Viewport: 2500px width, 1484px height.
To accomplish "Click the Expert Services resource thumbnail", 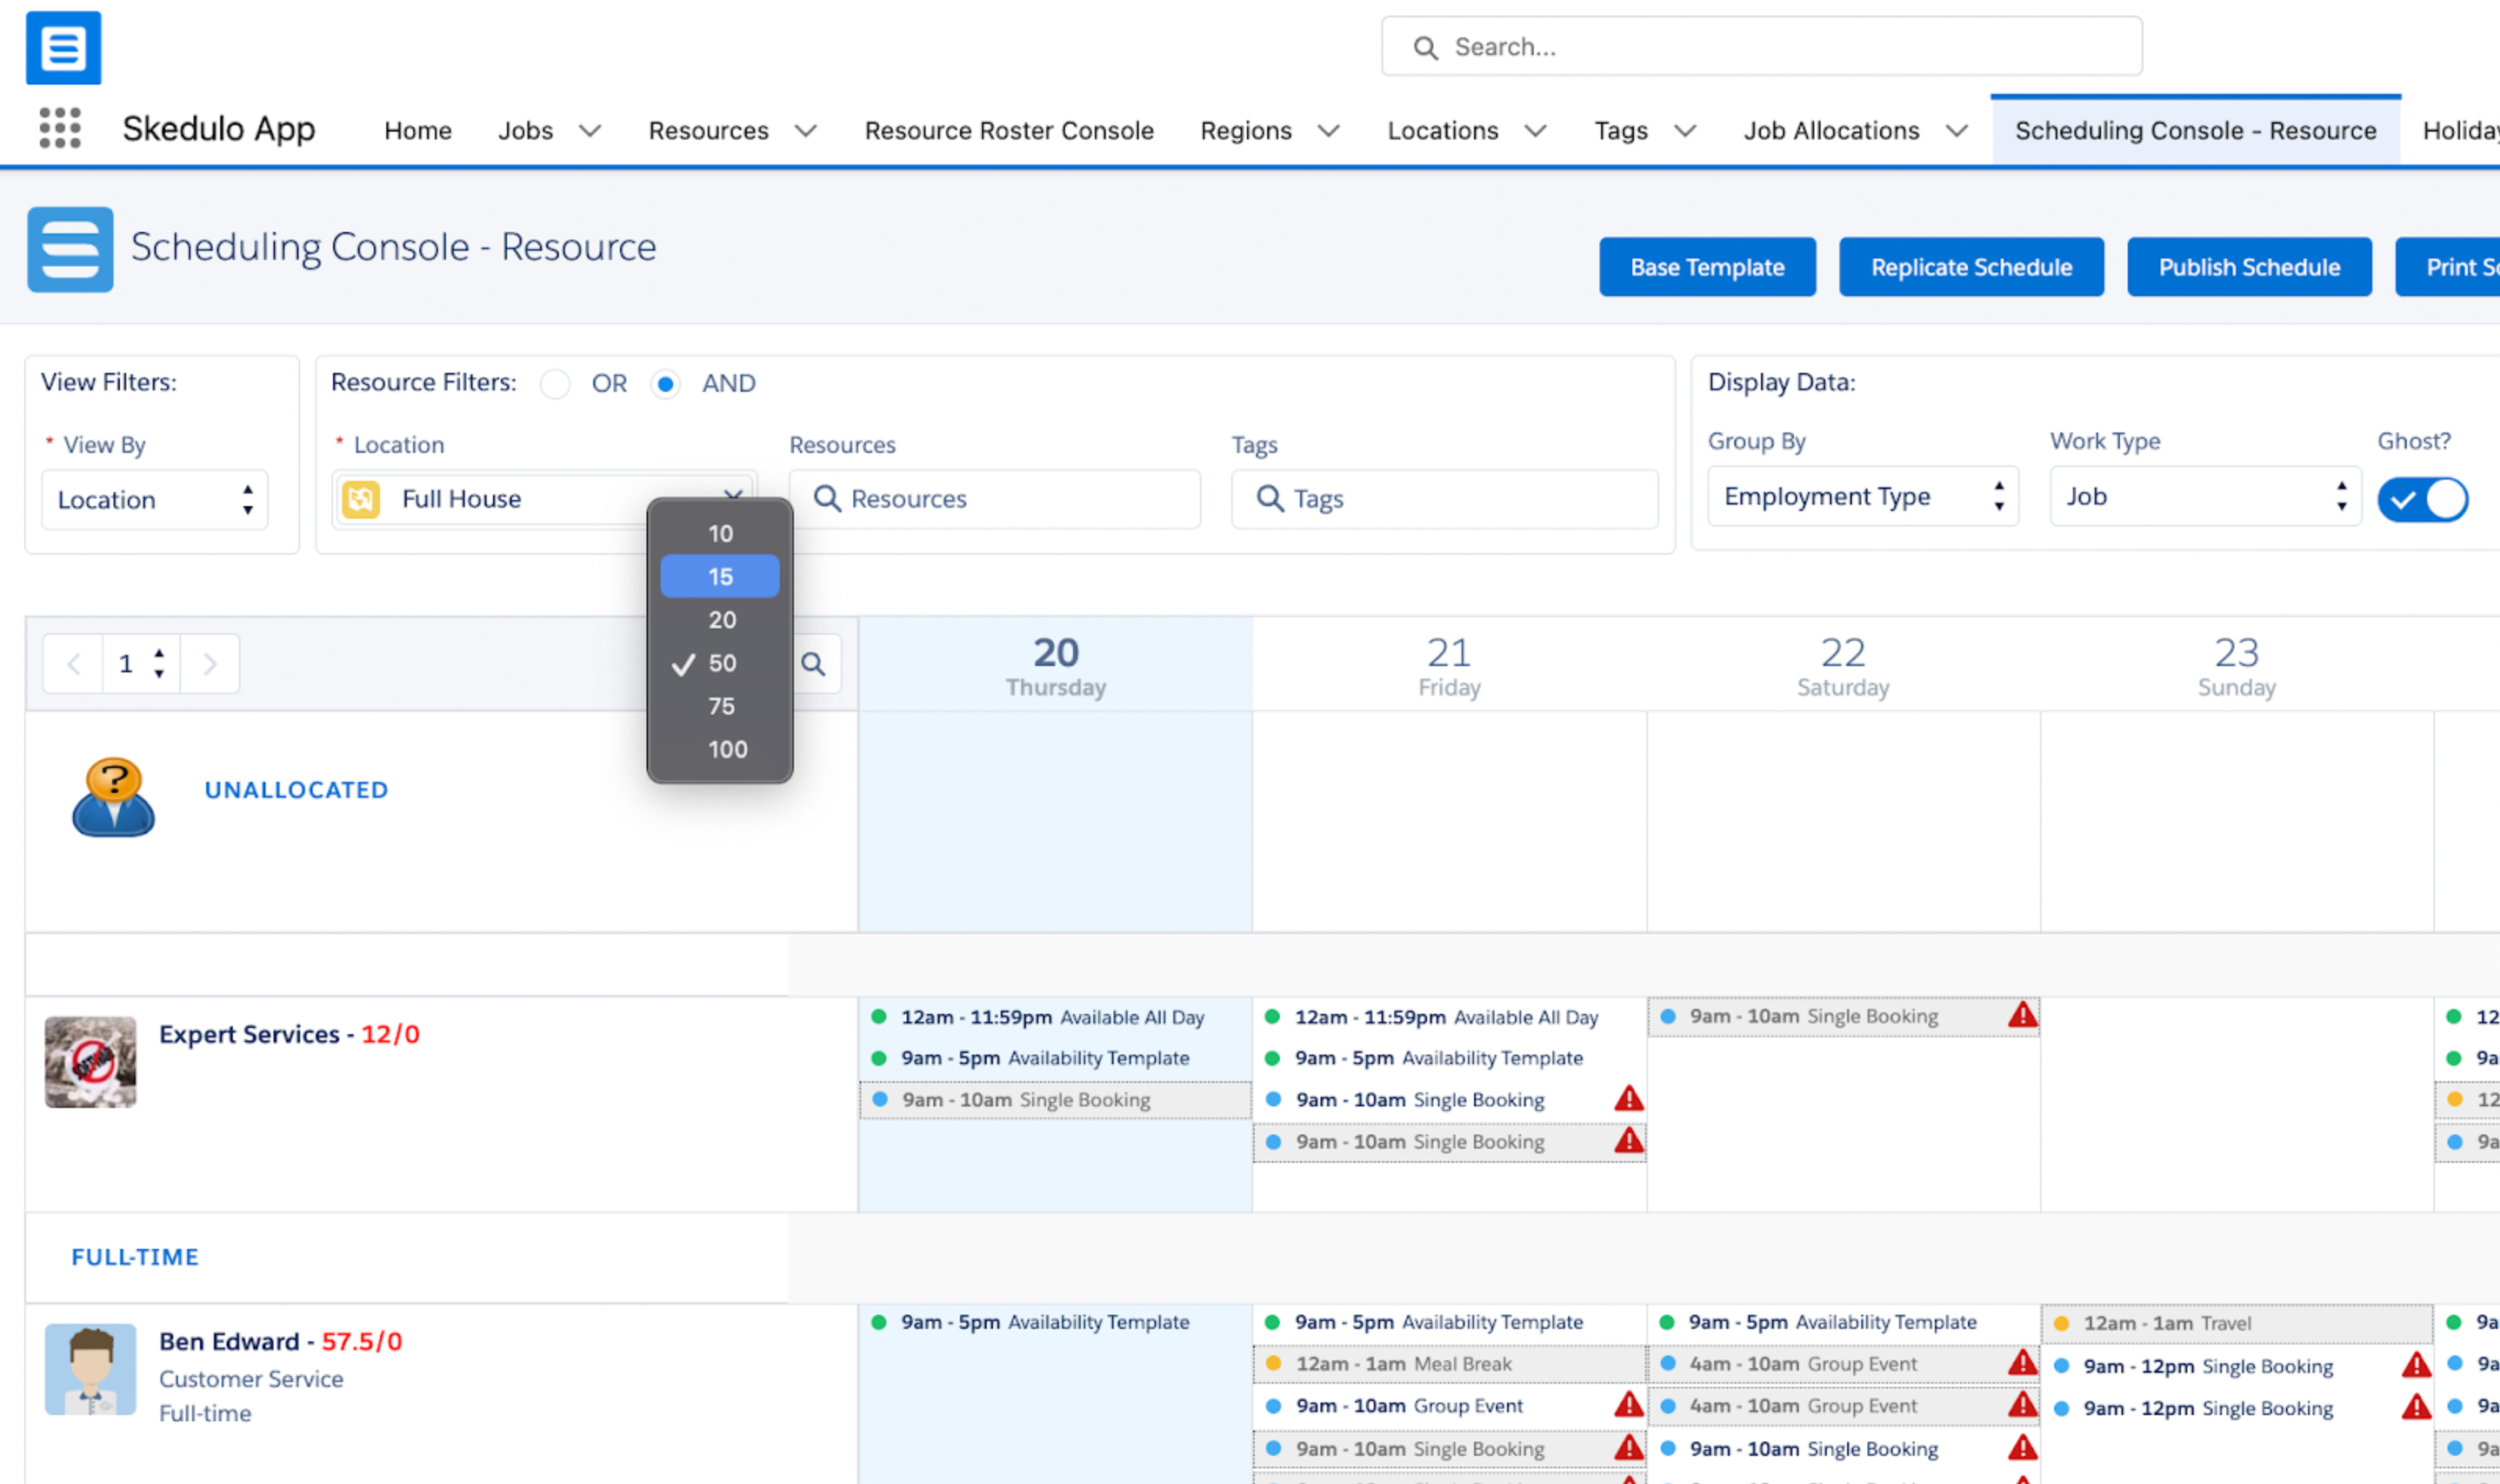I will coord(90,1062).
